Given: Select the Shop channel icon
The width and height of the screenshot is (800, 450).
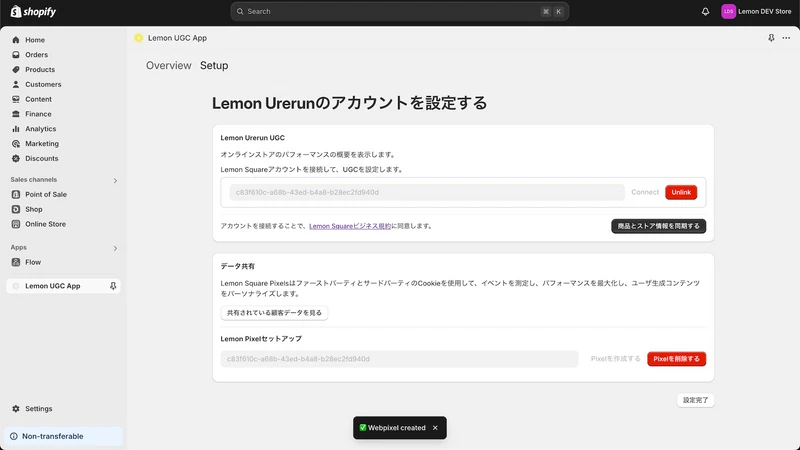Looking at the screenshot, I should coord(16,209).
